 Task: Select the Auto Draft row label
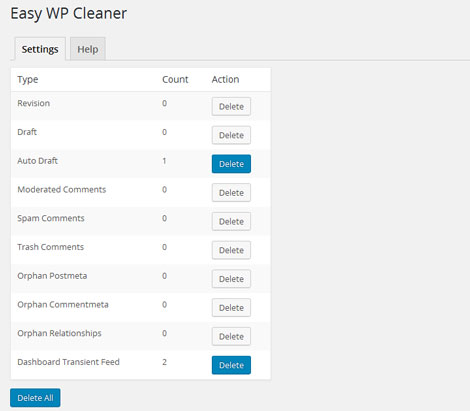click(x=37, y=161)
